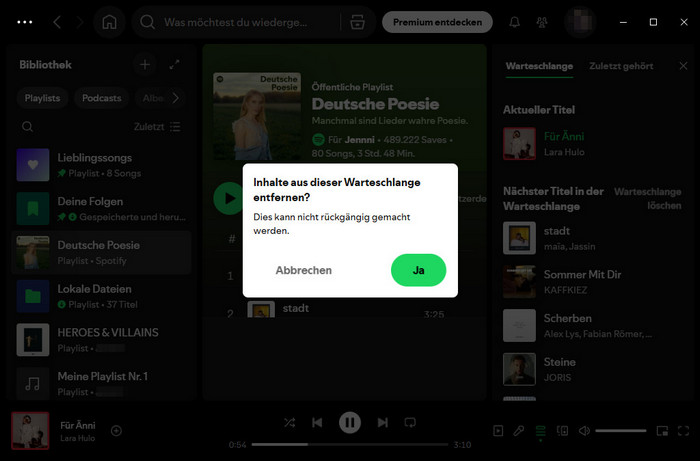Image resolution: width=700 pixels, height=461 pixels.
Task: Open the three-dot app menu
Action: [x=25, y=22]
